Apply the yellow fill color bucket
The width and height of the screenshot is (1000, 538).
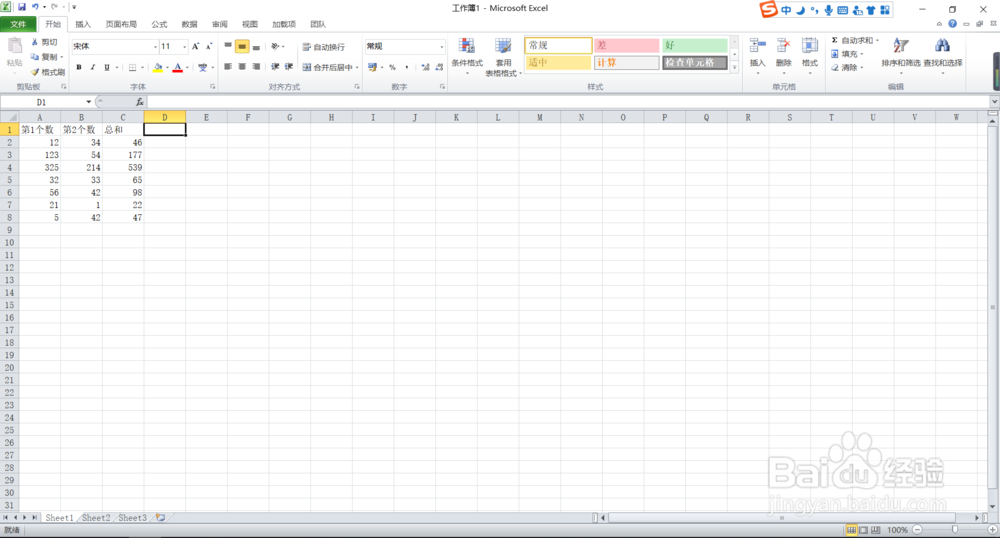click(158, 67)
